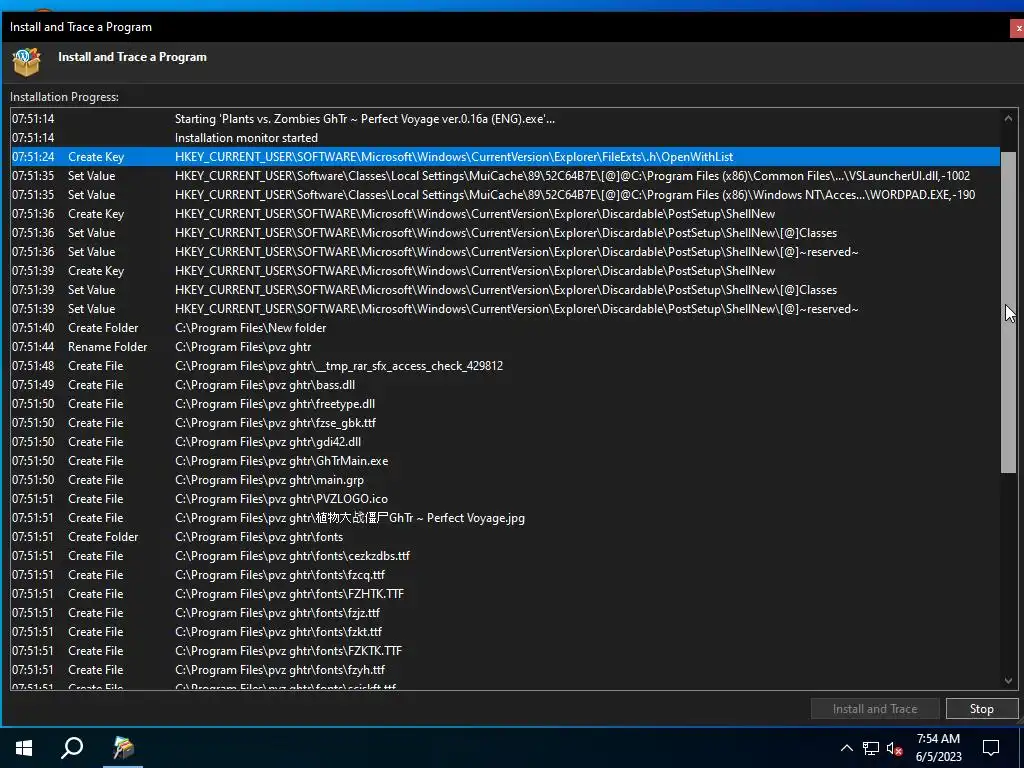The height and width of the screenshot is (768, 1024).
Task: Select the 07:51:36 Create Key ShellNew row
Action: point(505,214)
